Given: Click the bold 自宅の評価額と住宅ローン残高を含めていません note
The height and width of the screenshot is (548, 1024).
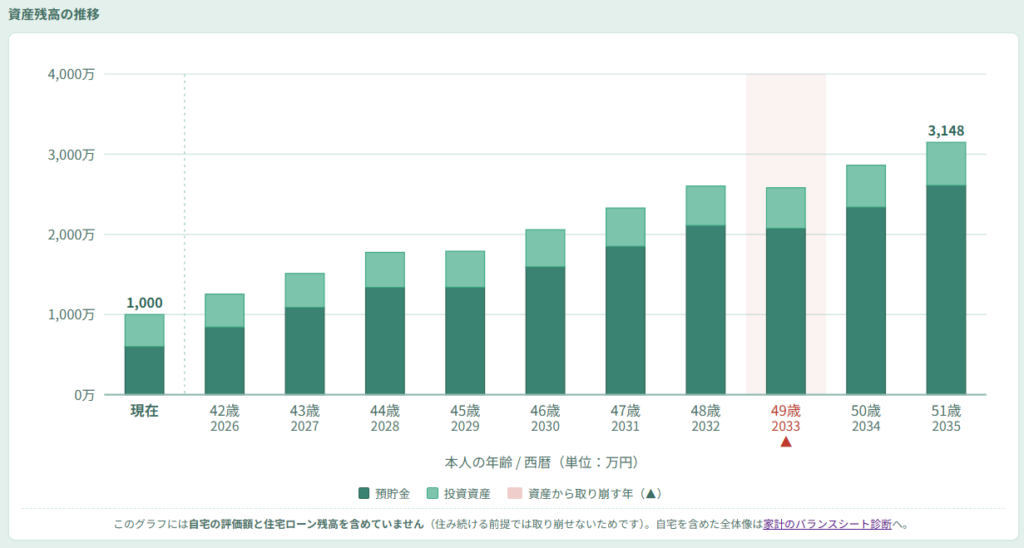Looking at the screenshot, I should 306,524.
